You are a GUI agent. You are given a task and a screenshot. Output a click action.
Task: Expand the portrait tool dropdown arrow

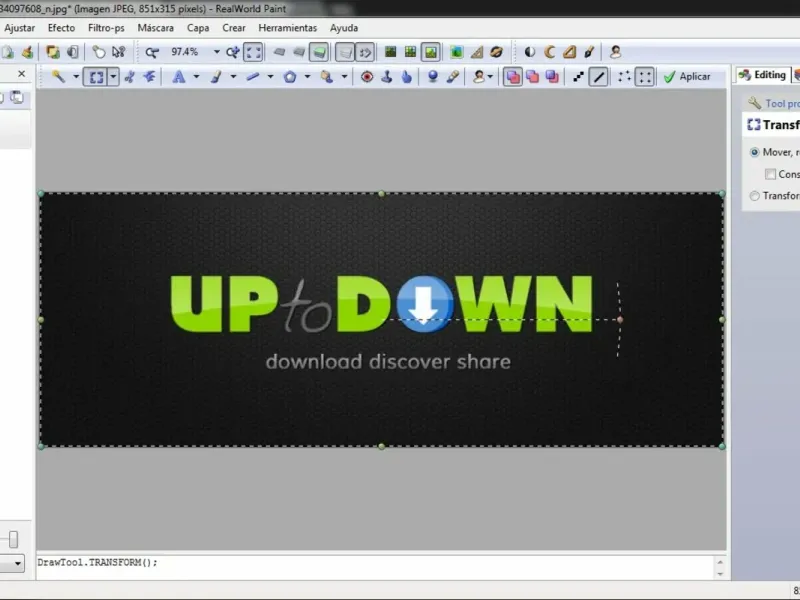click(x=490, y=77)
